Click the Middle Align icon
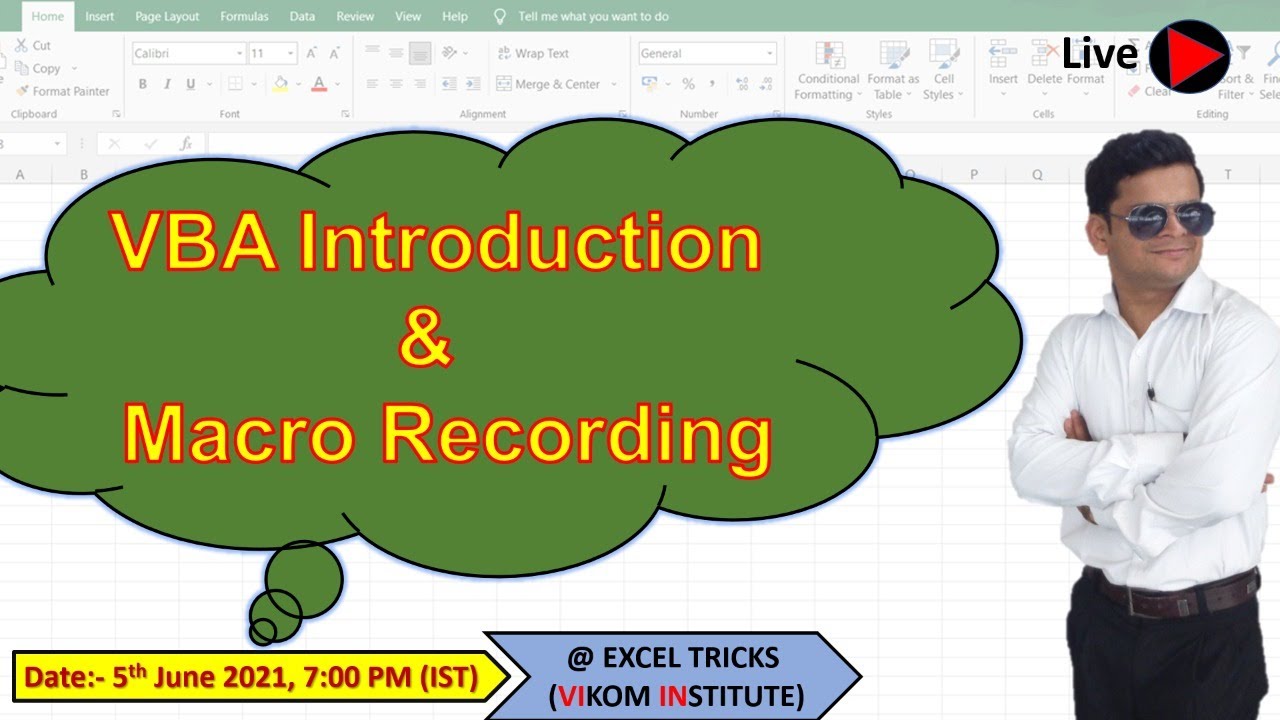The width and height of the screenshot is (1280, 720). pyautogui.click(x=396, y=53)
